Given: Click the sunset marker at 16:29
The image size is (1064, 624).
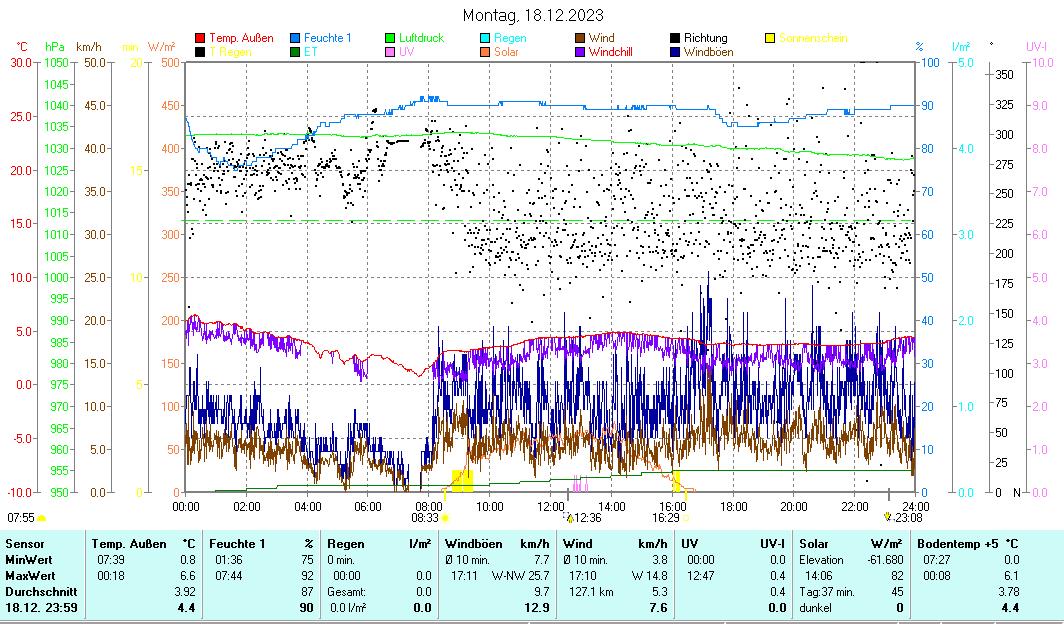Looking at the screenshot, I should pyautogui.click(x=687, y=518).
